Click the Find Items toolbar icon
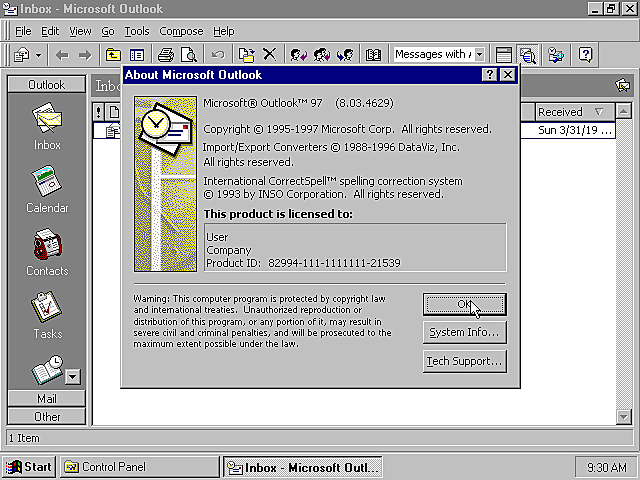 pos(556,55)
